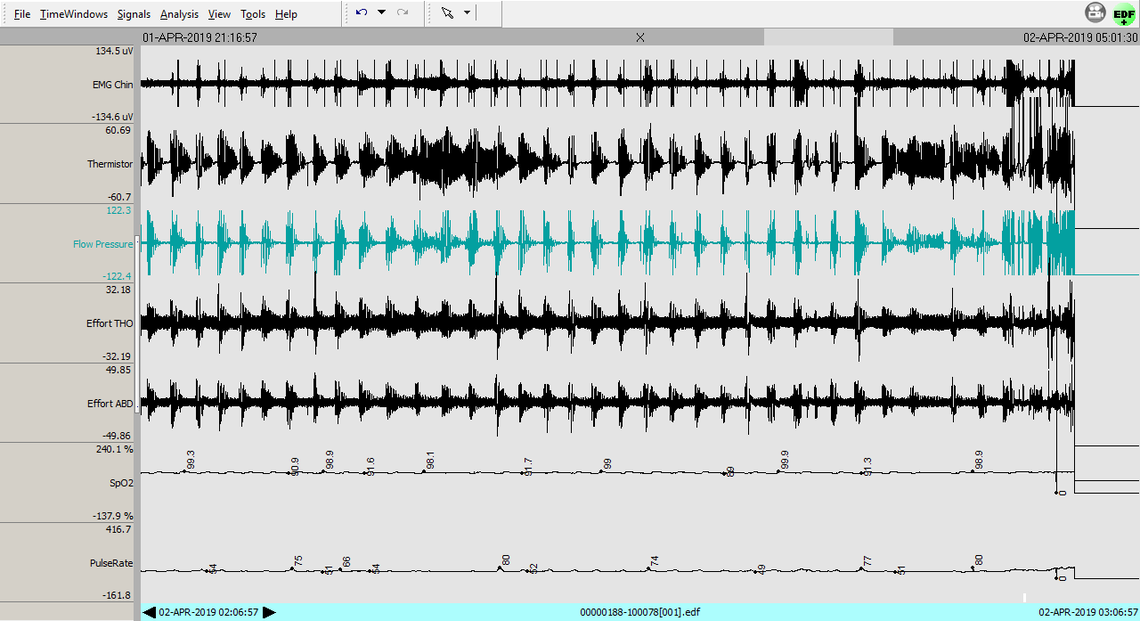Click page end time 02-APR-2019 03:06:57
1140x621 pixels.
[x=1088, y=612]
